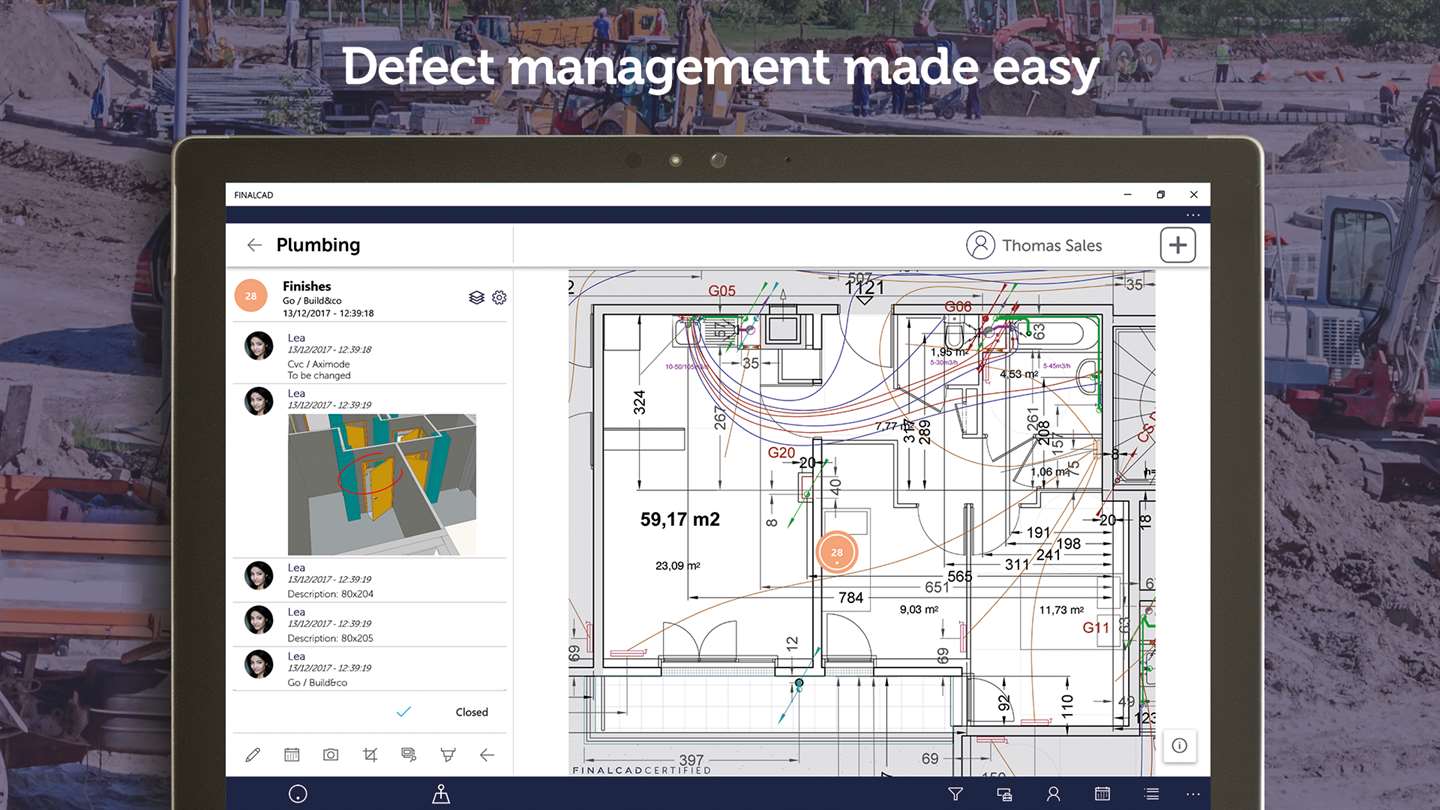The image size is (1440, 810).
Task: Click the three dots in top dark bar
Action: 1192,215
